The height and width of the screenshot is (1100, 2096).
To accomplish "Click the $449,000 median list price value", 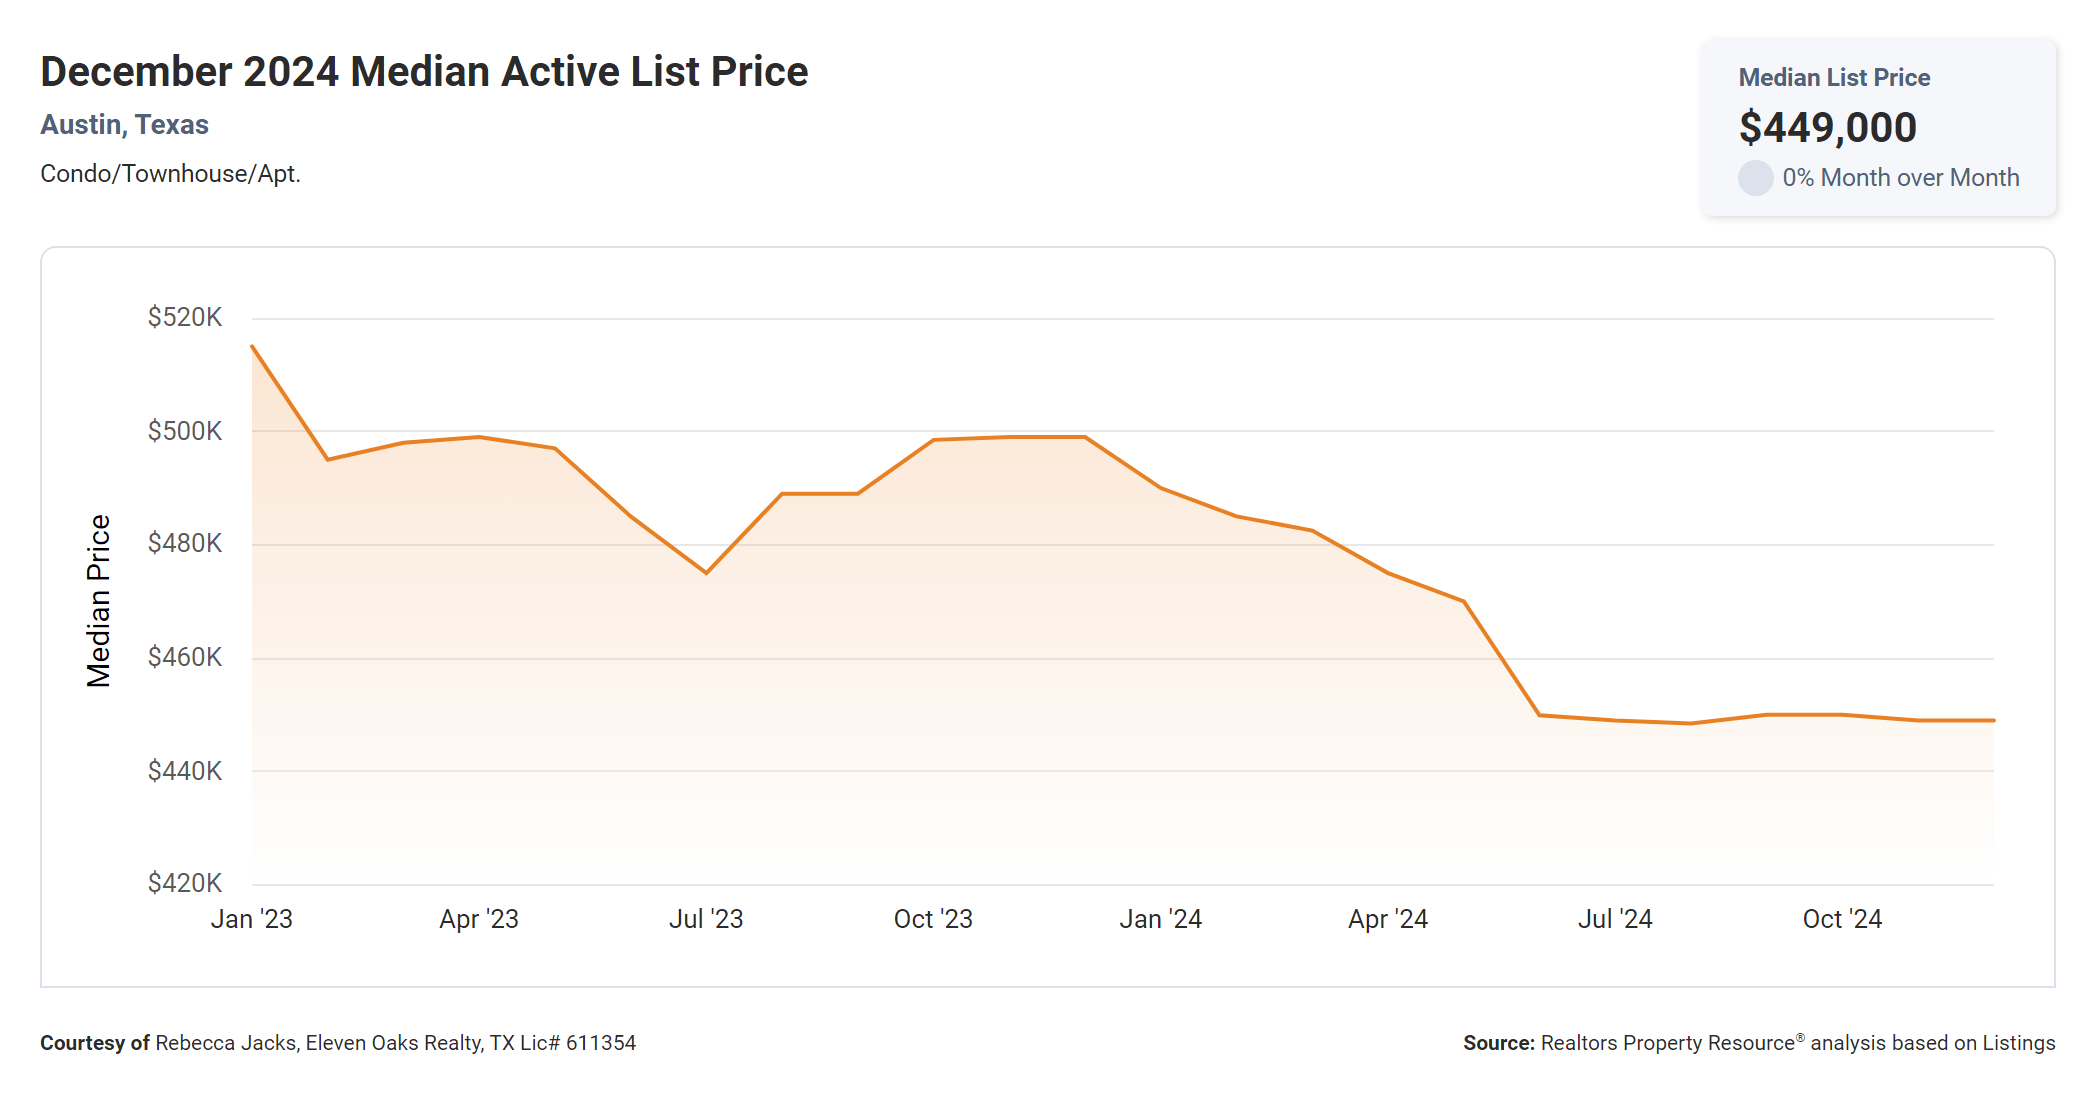I will 1827,128.
